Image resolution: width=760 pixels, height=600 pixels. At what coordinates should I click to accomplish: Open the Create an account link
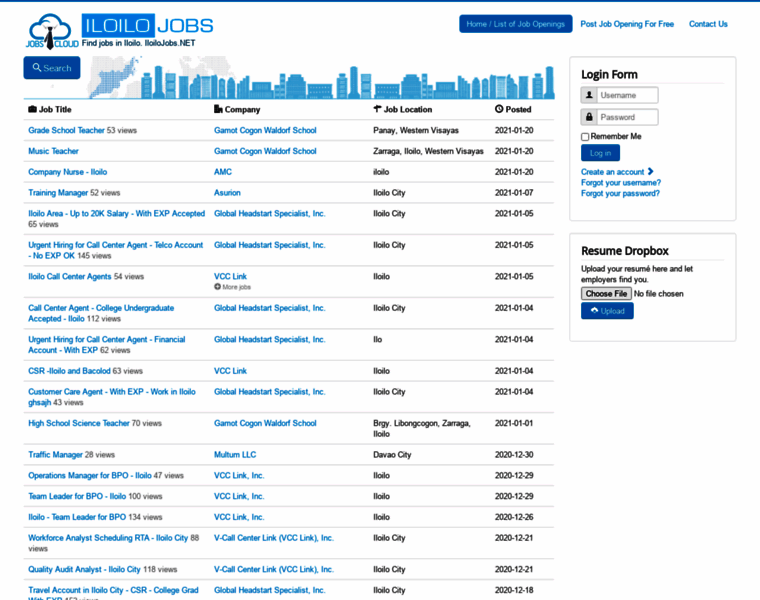click(x=613, y=172)
